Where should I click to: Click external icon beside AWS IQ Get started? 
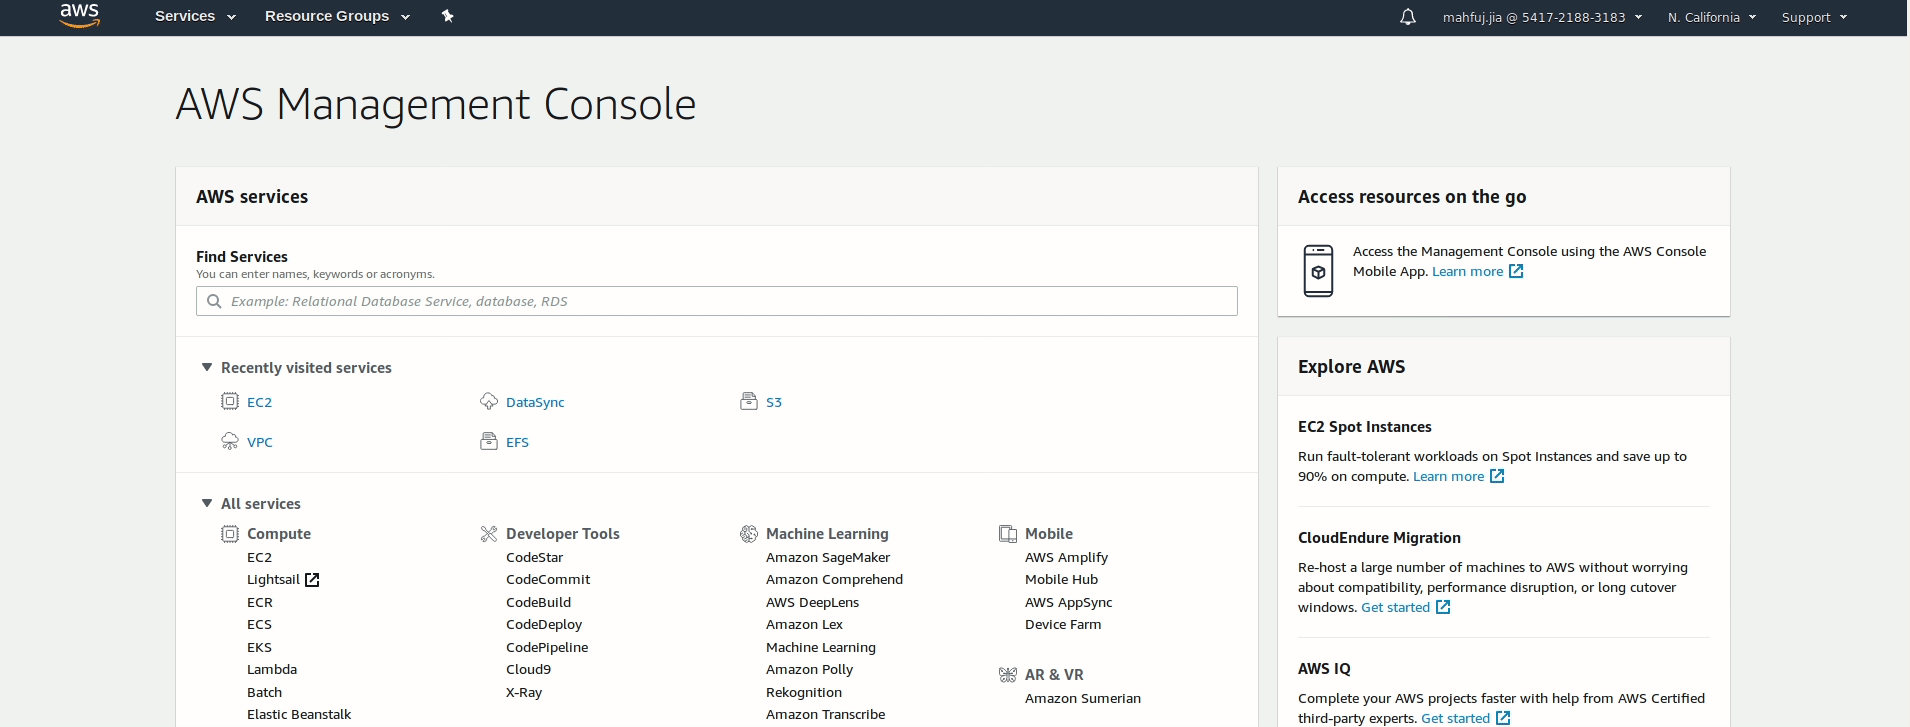[x=1503, y=718]
